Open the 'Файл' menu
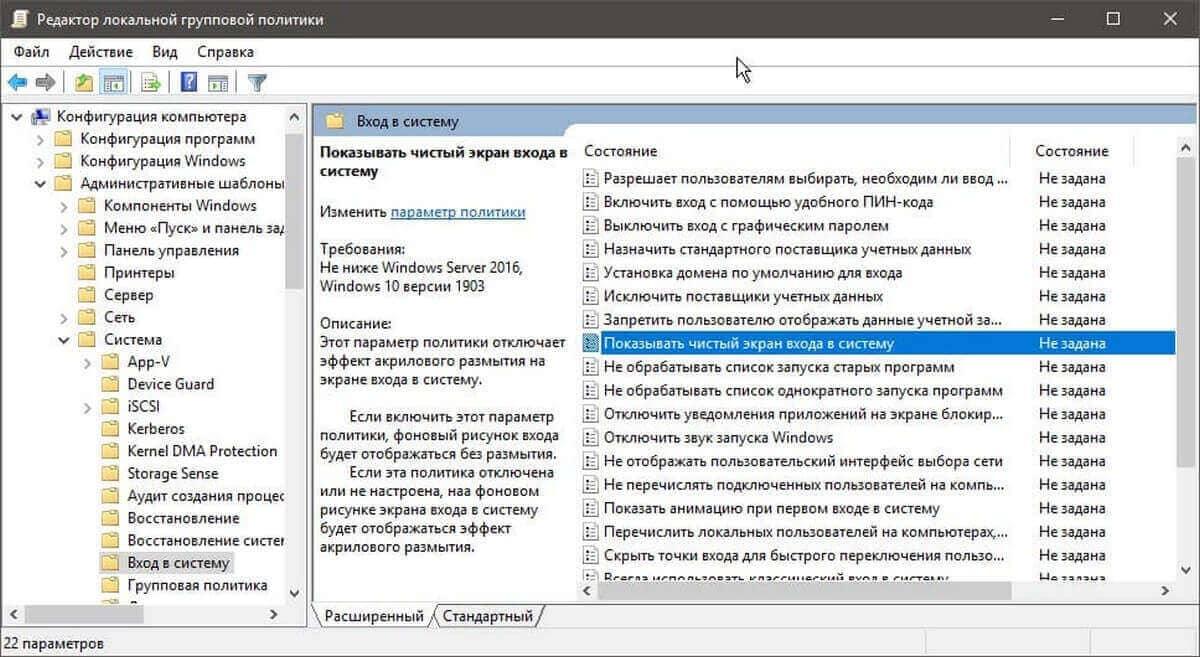1200x657 pixels. pyautogui.click(x=31, y=51)
